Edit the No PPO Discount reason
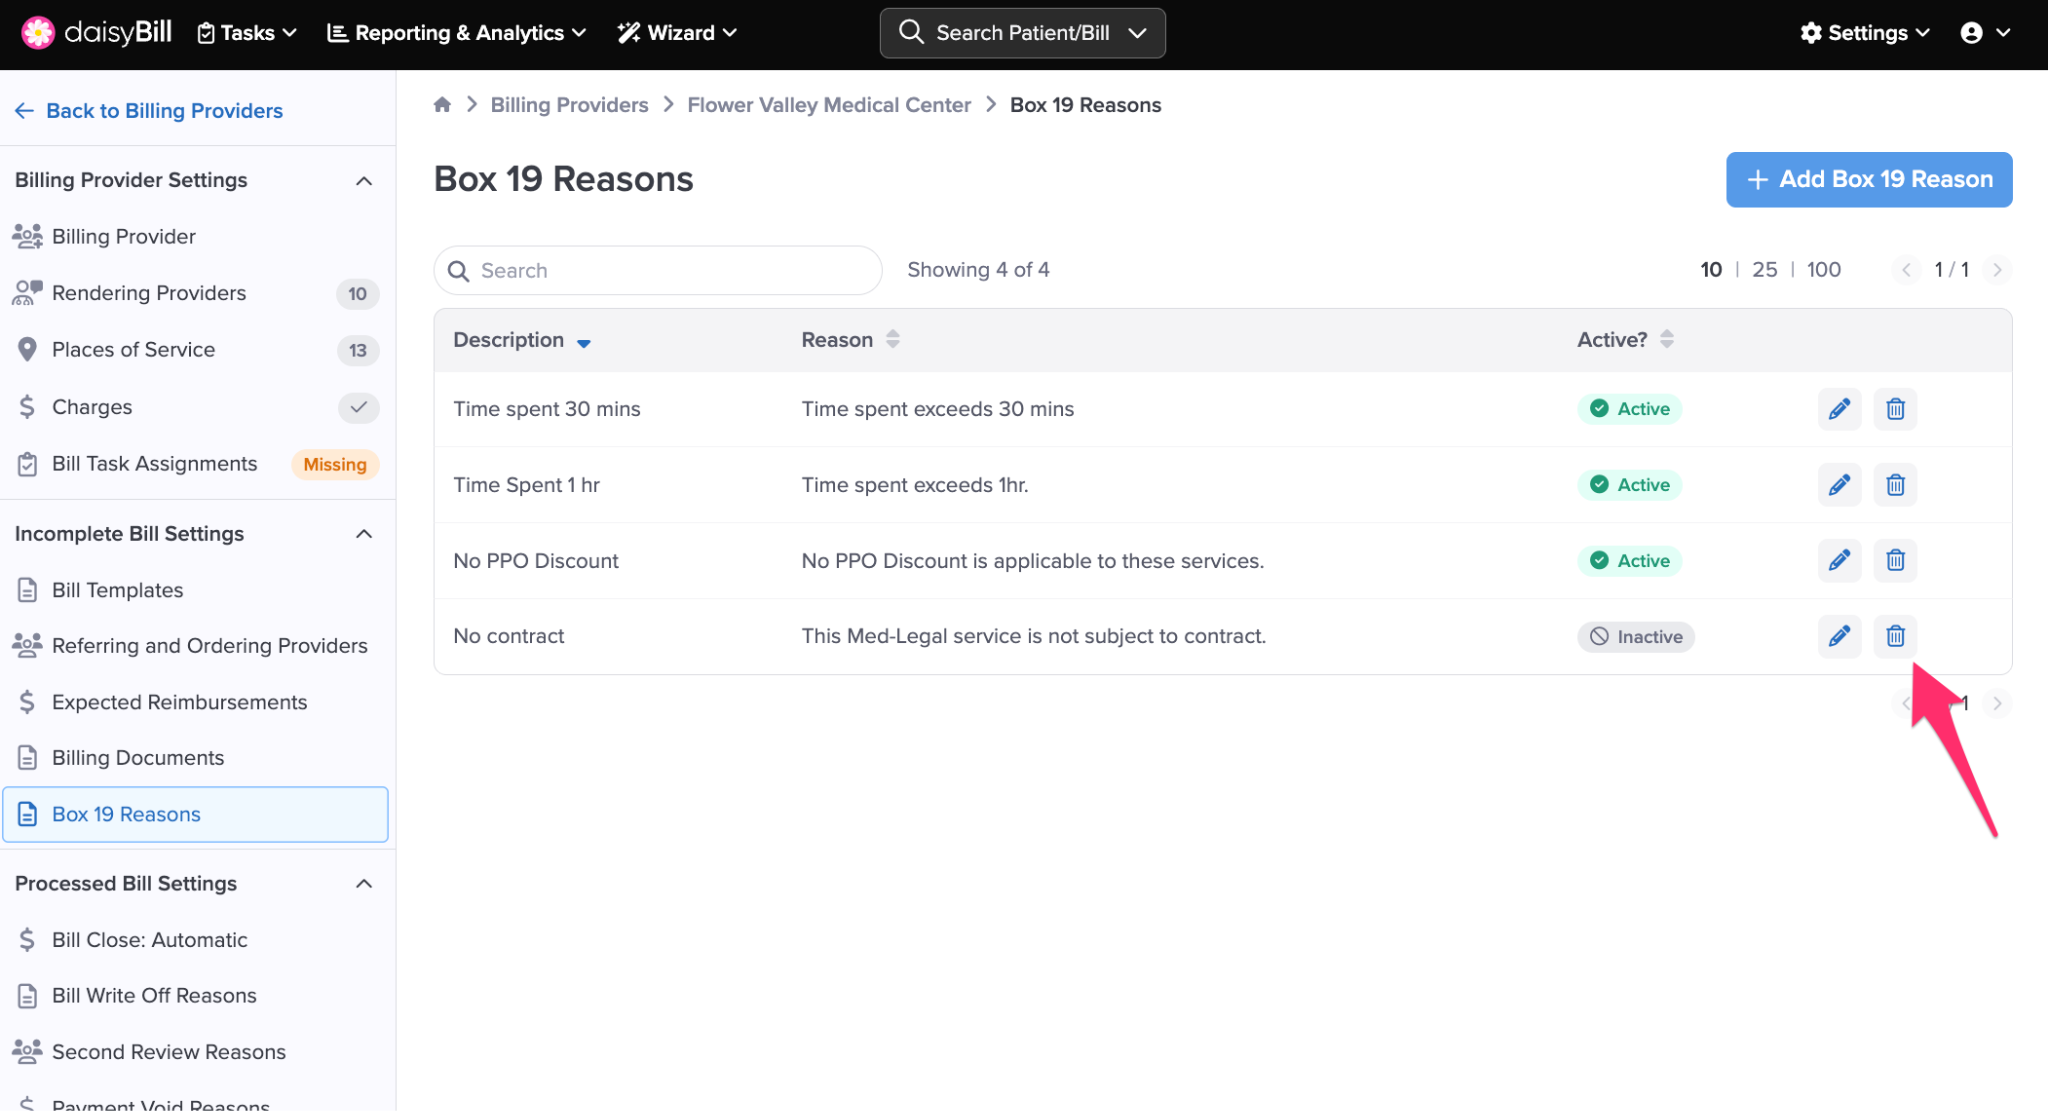 pyautogui.click(x=1838, y=560)
